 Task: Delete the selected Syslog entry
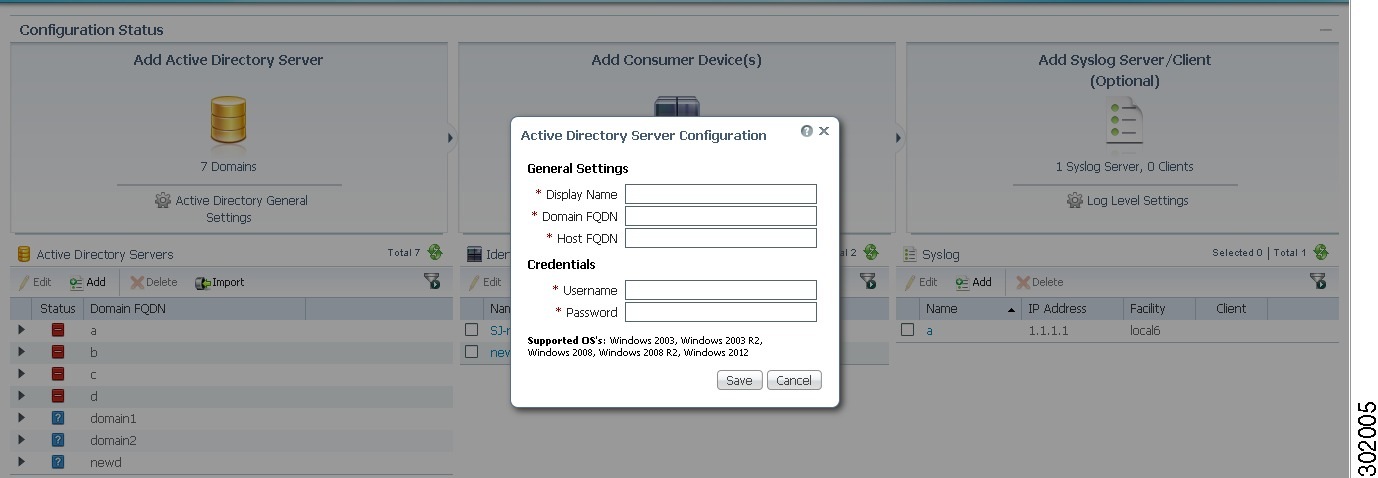click(1040, 282)
